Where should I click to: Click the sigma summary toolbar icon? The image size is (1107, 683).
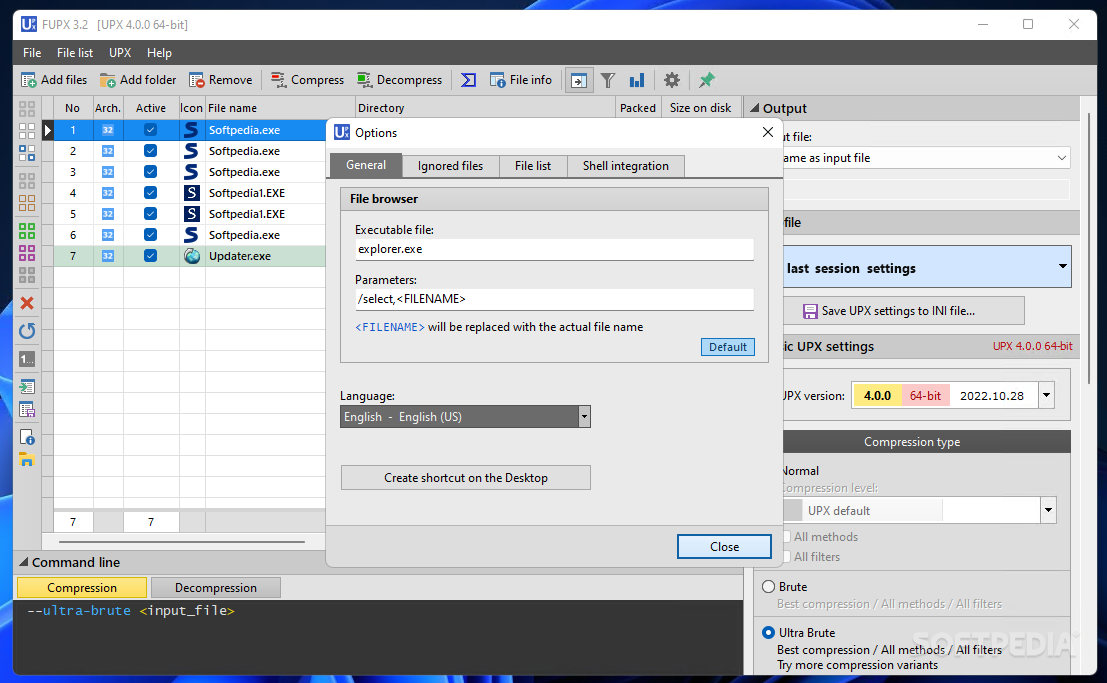click(468, 80)
